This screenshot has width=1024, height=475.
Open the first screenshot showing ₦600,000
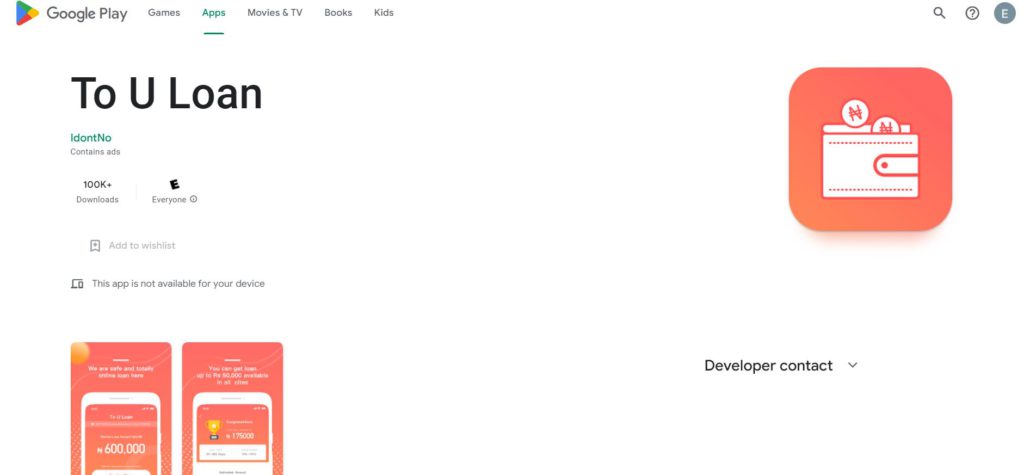121,408
